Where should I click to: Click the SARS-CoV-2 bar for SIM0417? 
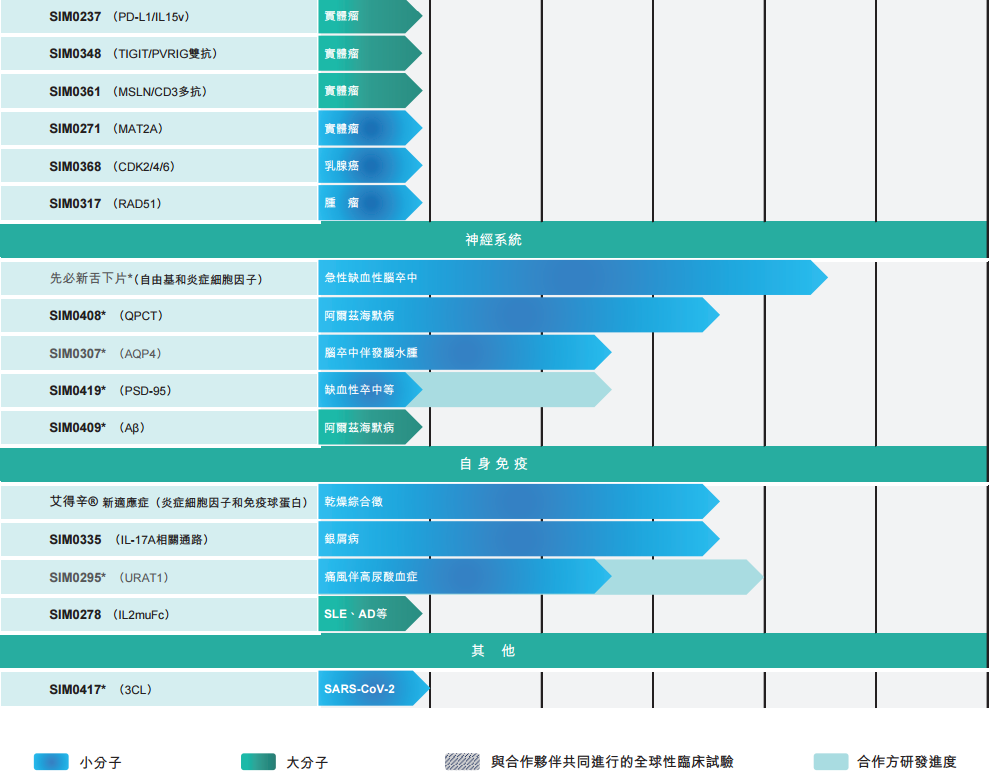click(x=371, y=689)
